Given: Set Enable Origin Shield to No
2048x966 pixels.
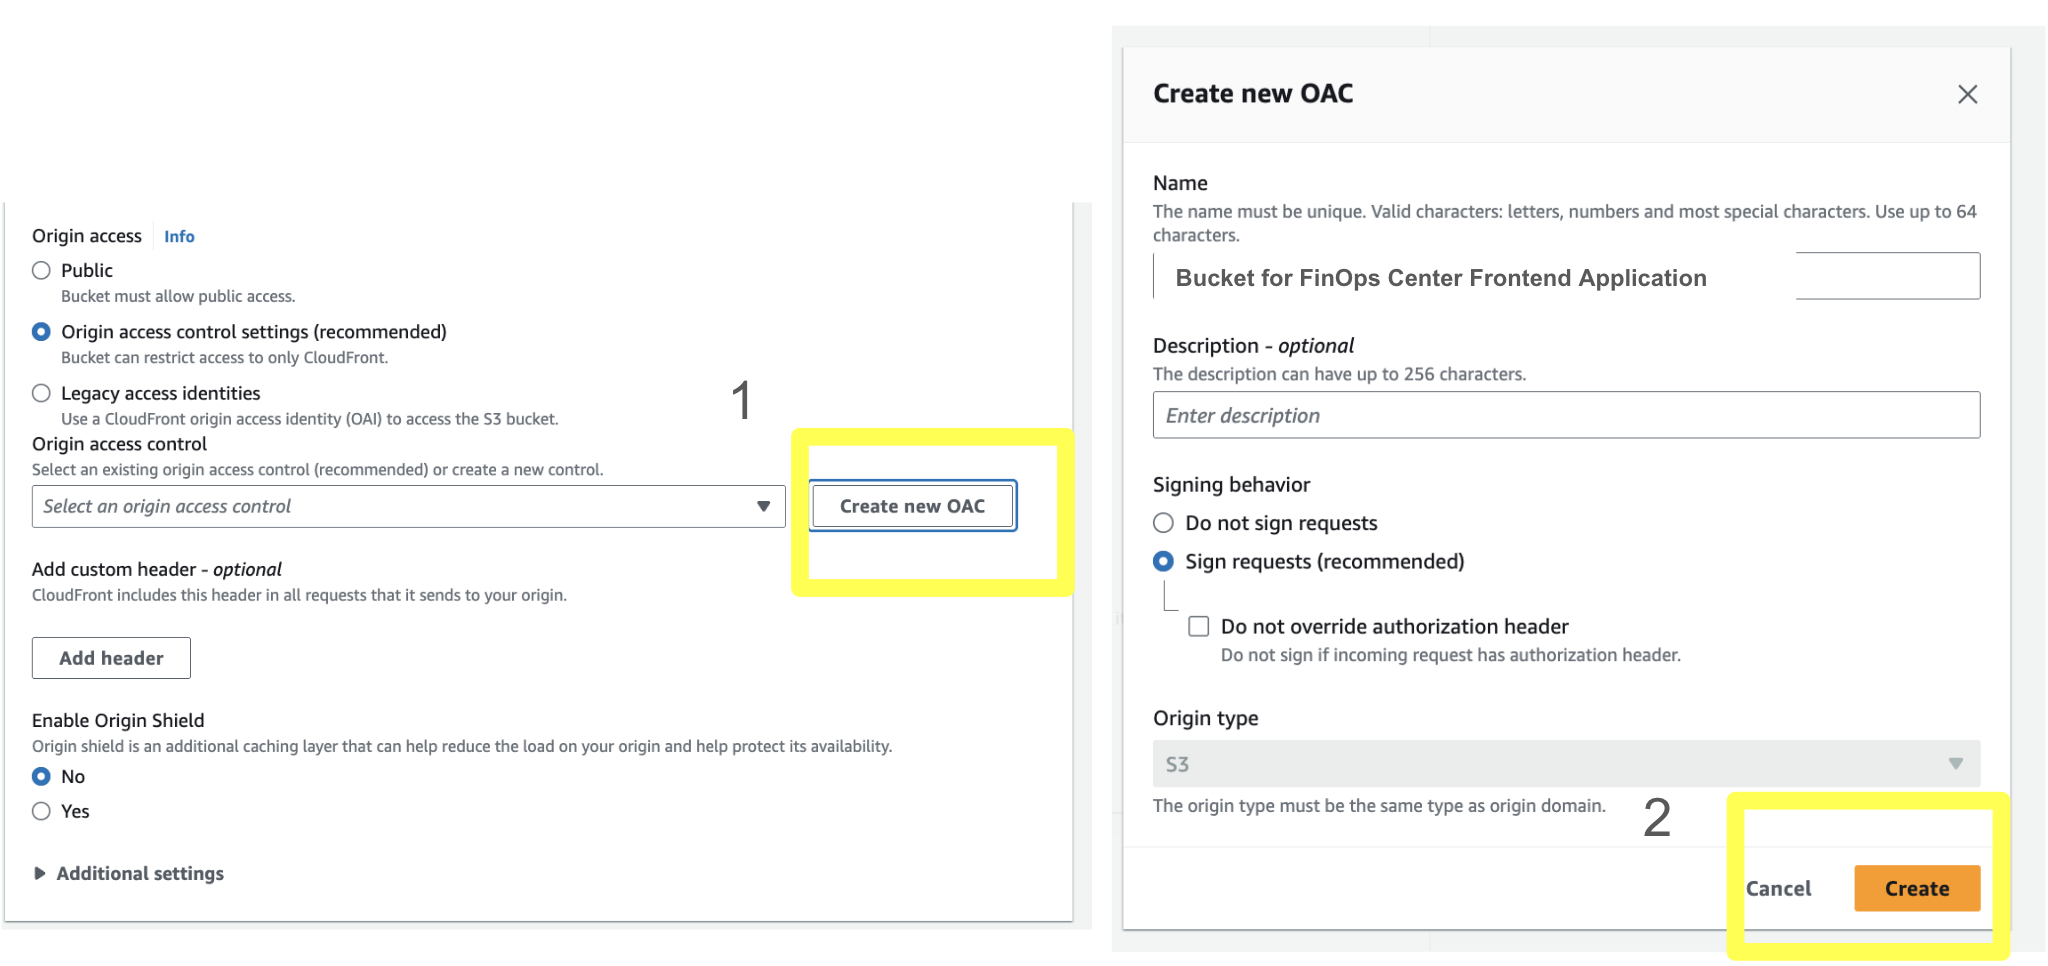Looking at the screenshot, I should click(41, 777).
